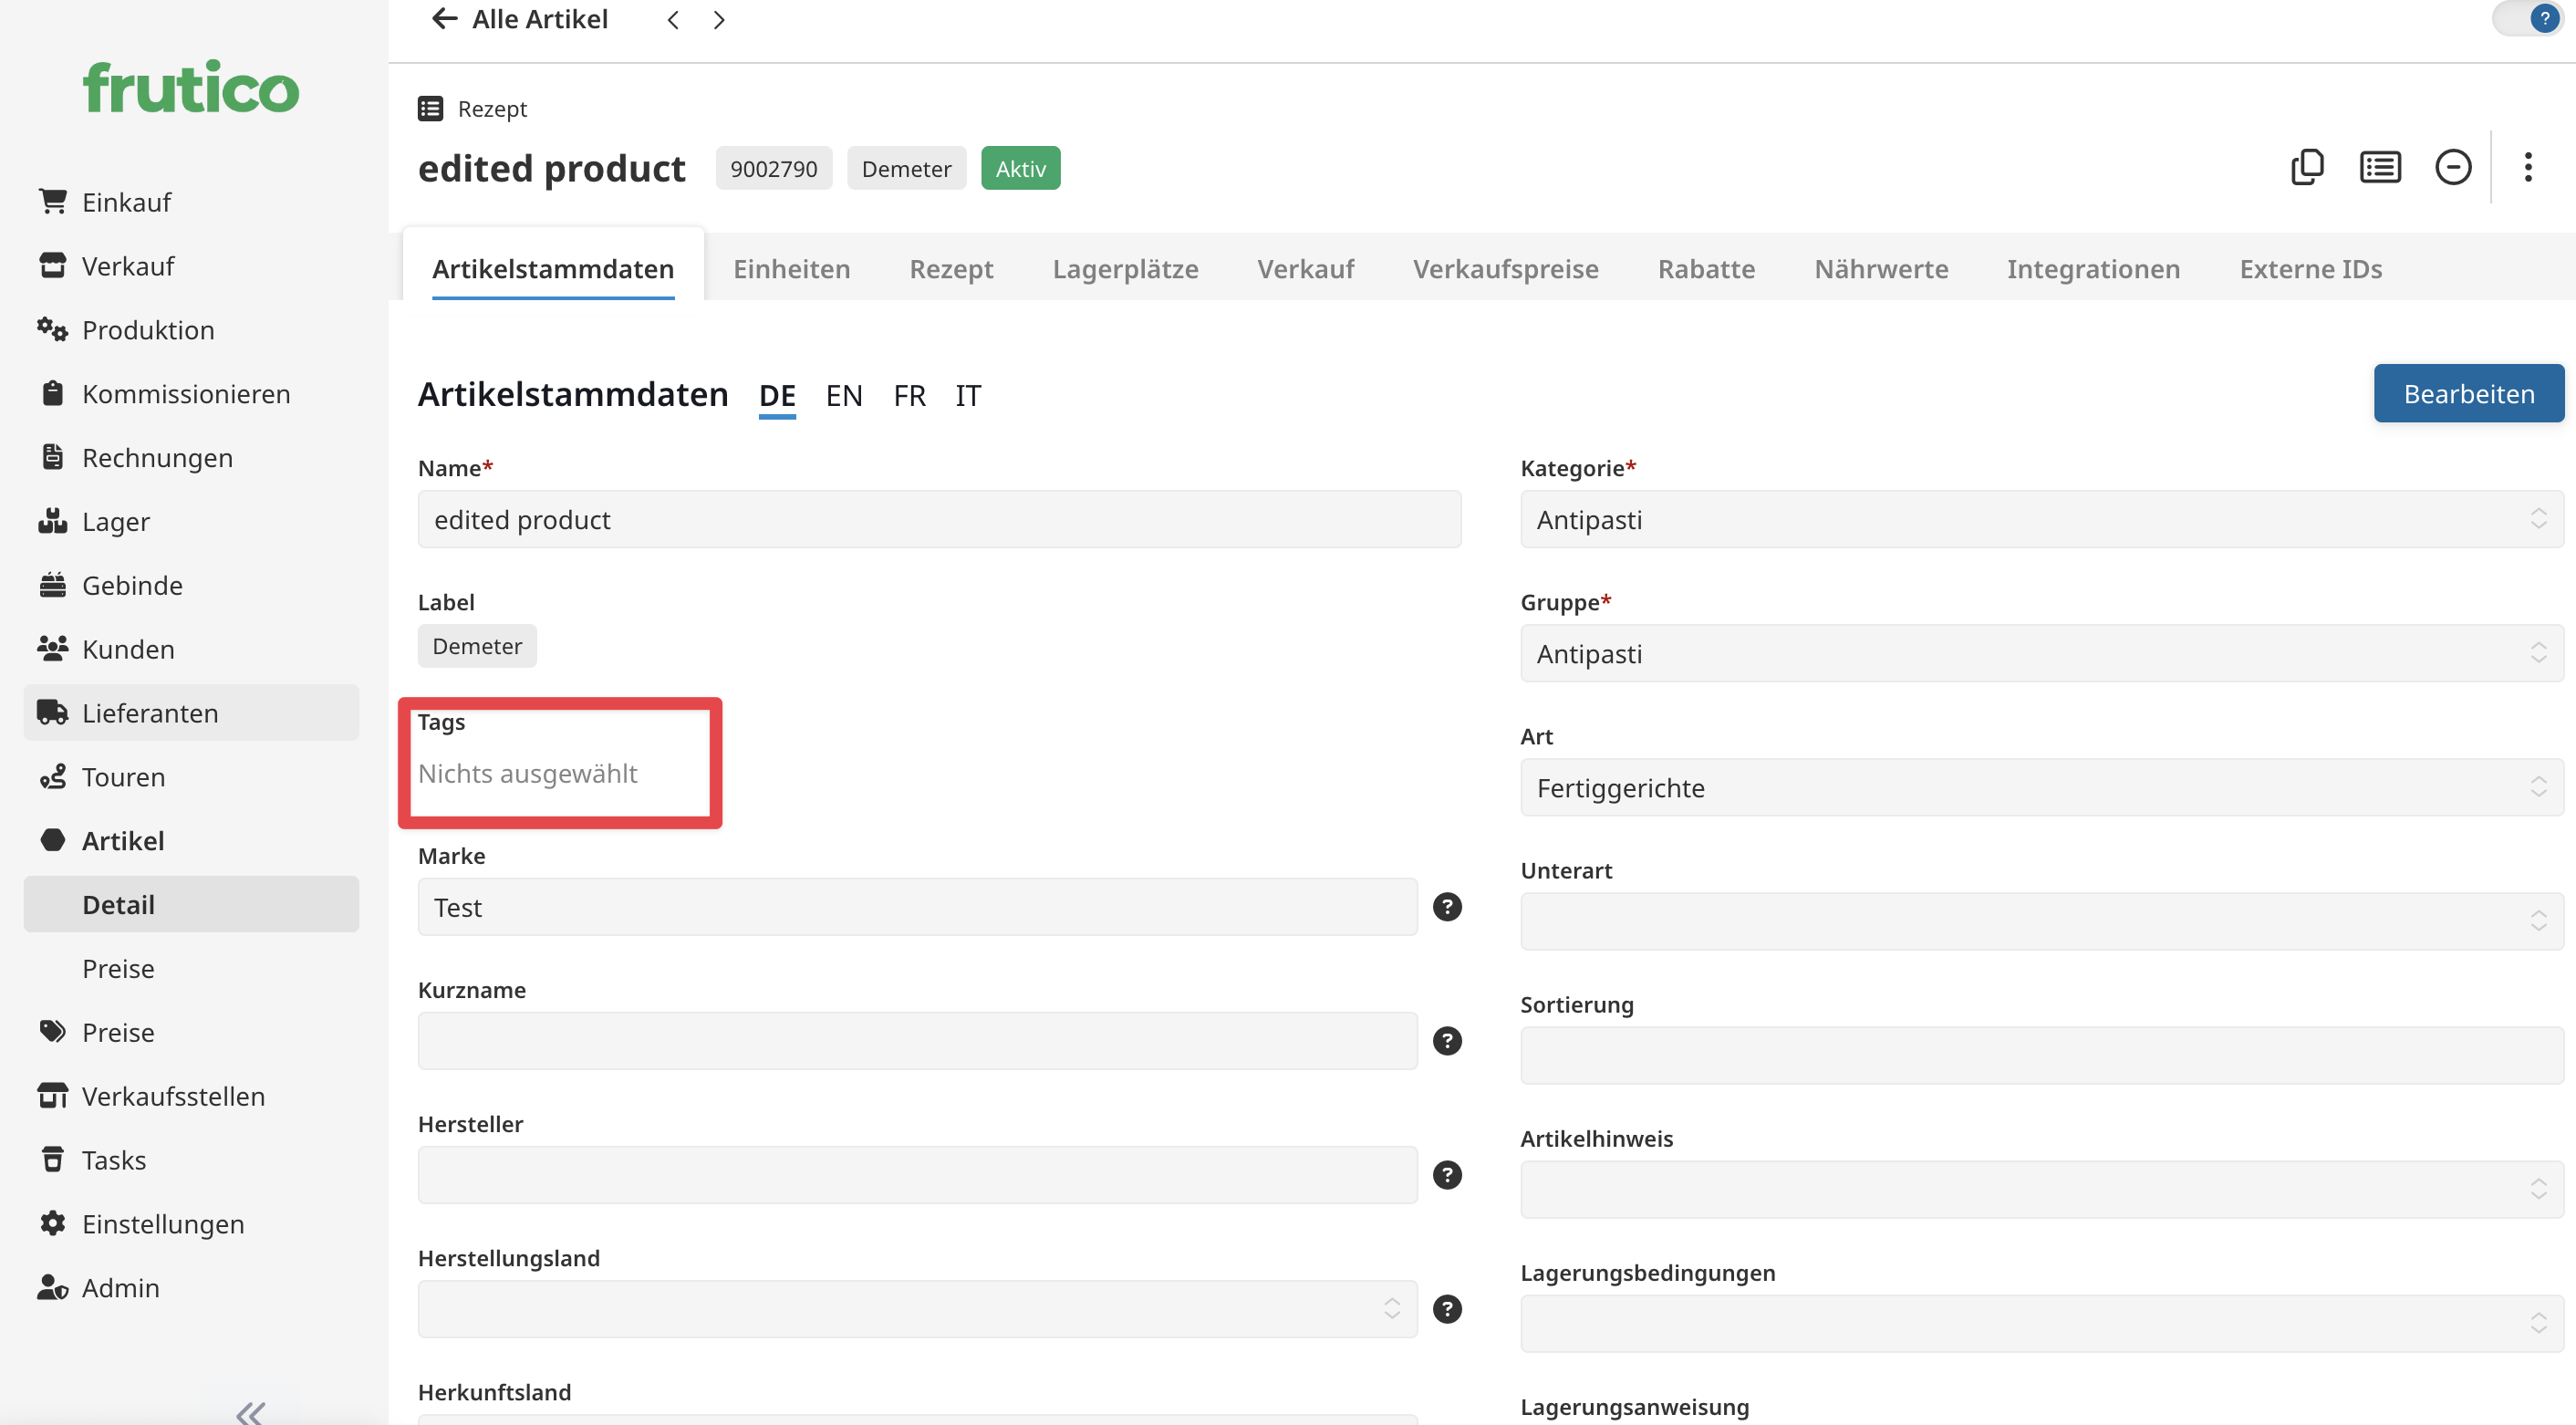This screenshot has height=1425, width=2576.
Task: Switch language to FR
Action: (908, 396)
